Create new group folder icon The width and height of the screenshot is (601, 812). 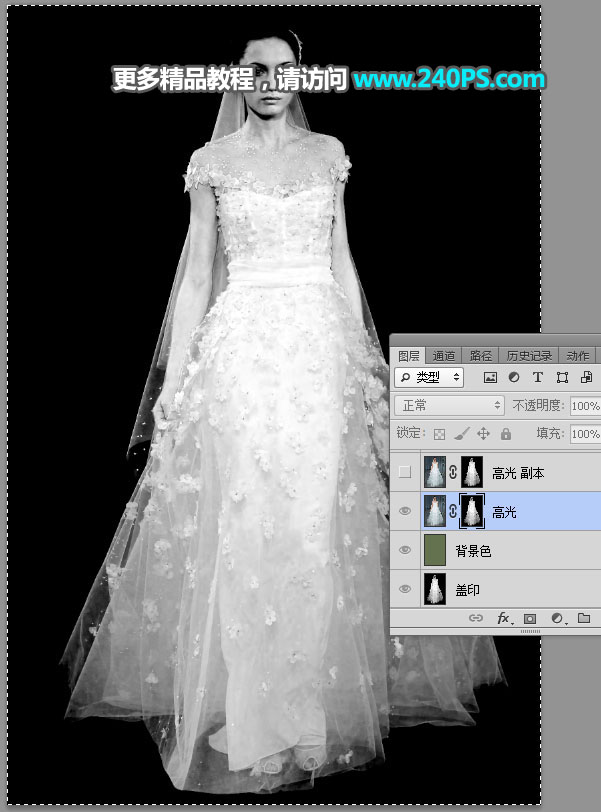584,618
